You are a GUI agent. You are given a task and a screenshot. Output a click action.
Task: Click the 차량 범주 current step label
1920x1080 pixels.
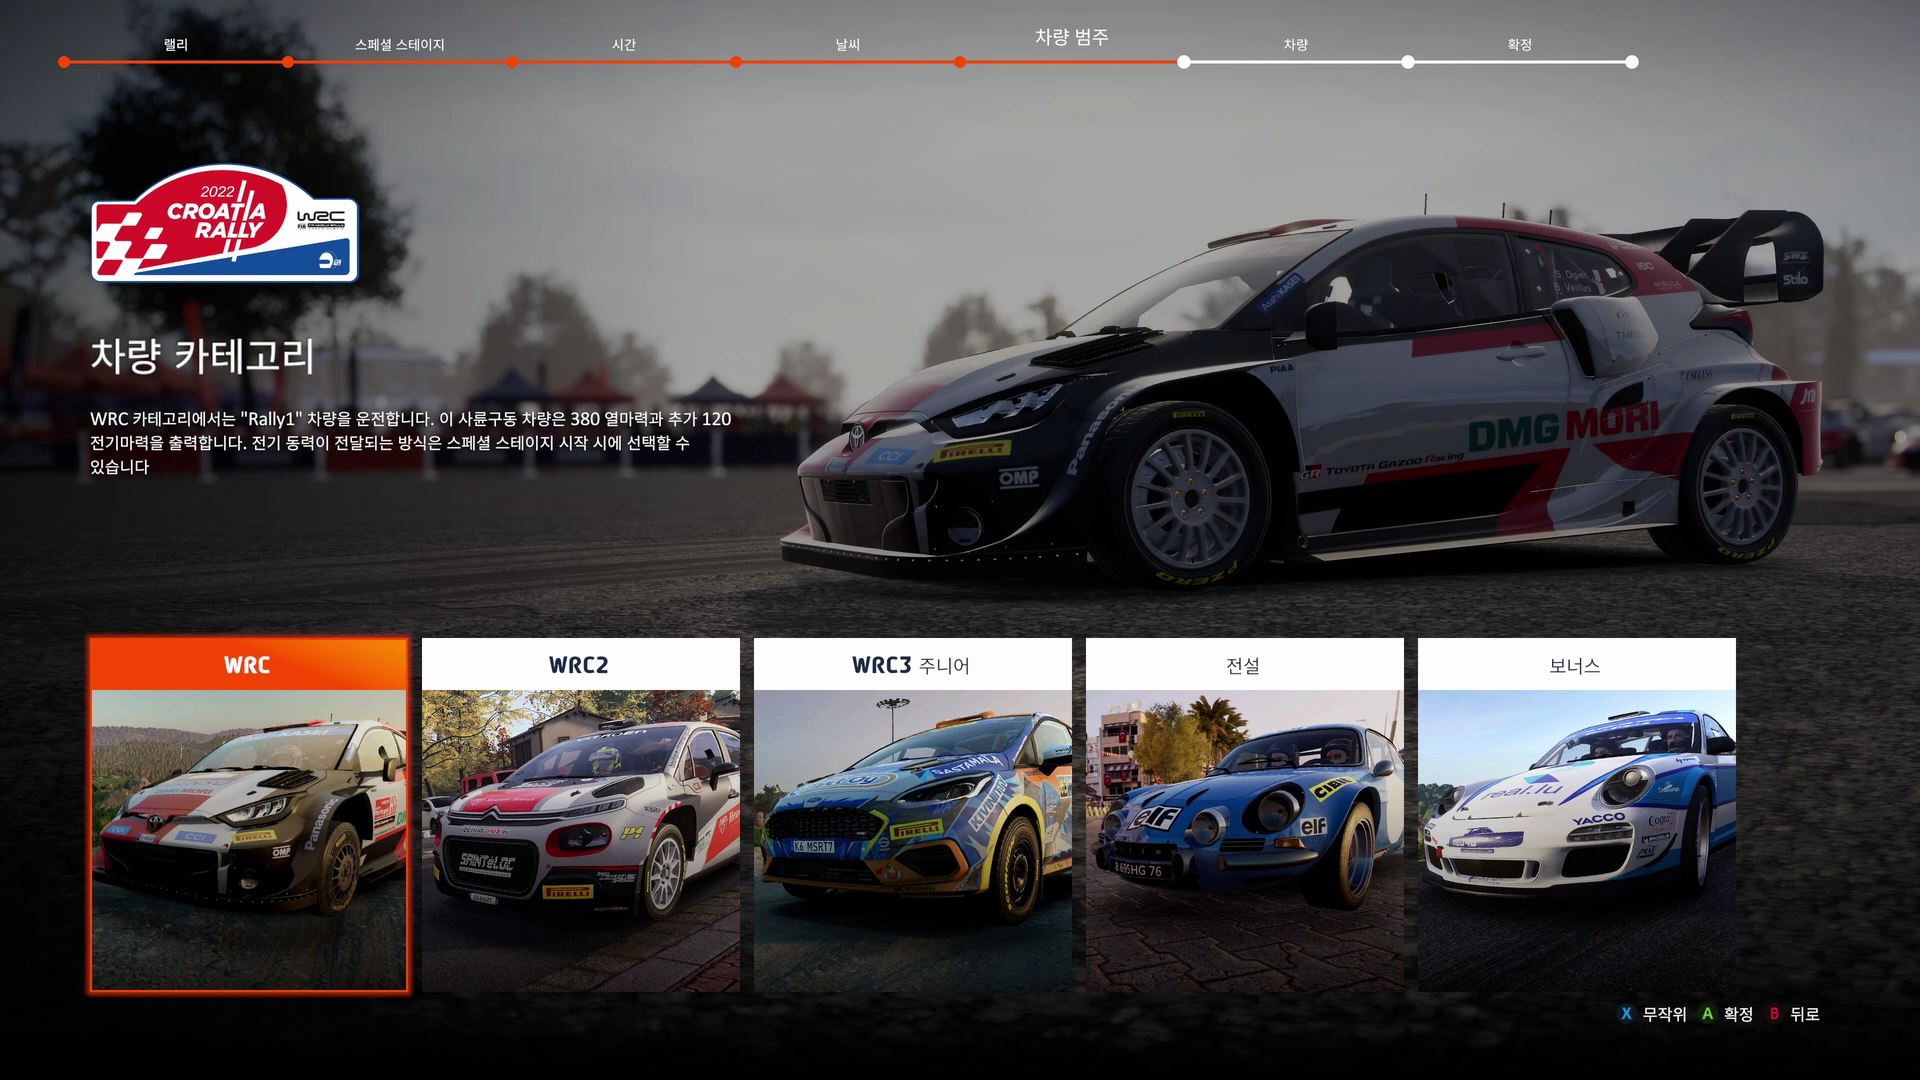[x=1071, y=38]
